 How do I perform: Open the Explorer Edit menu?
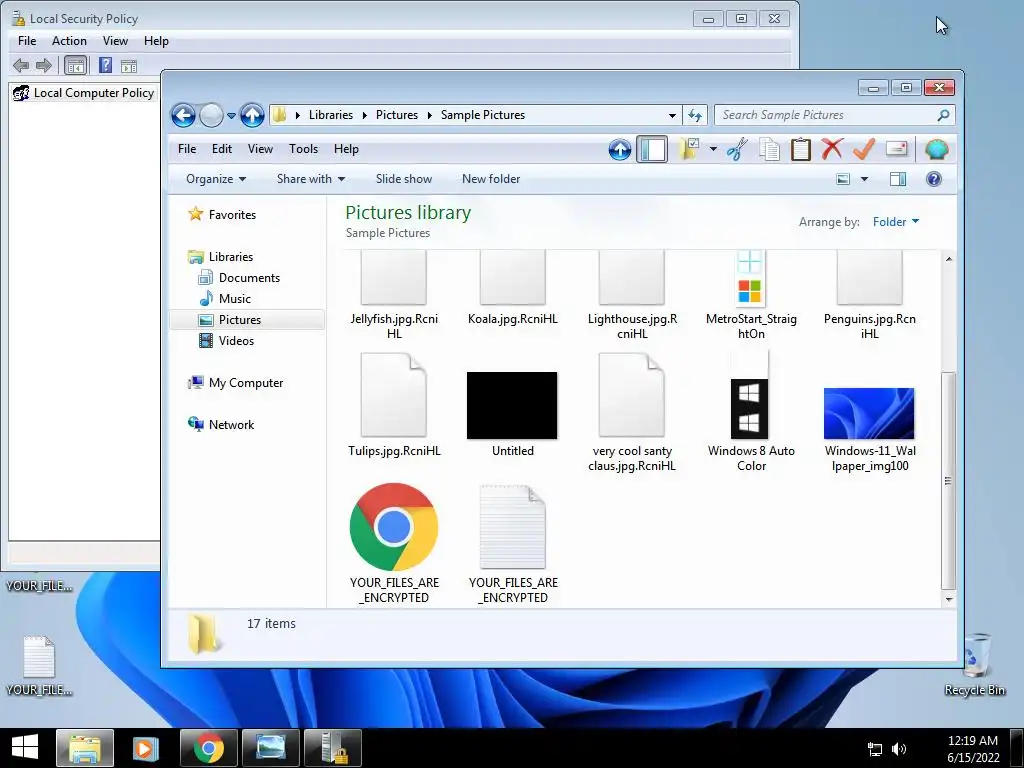[x=221, y=149]
